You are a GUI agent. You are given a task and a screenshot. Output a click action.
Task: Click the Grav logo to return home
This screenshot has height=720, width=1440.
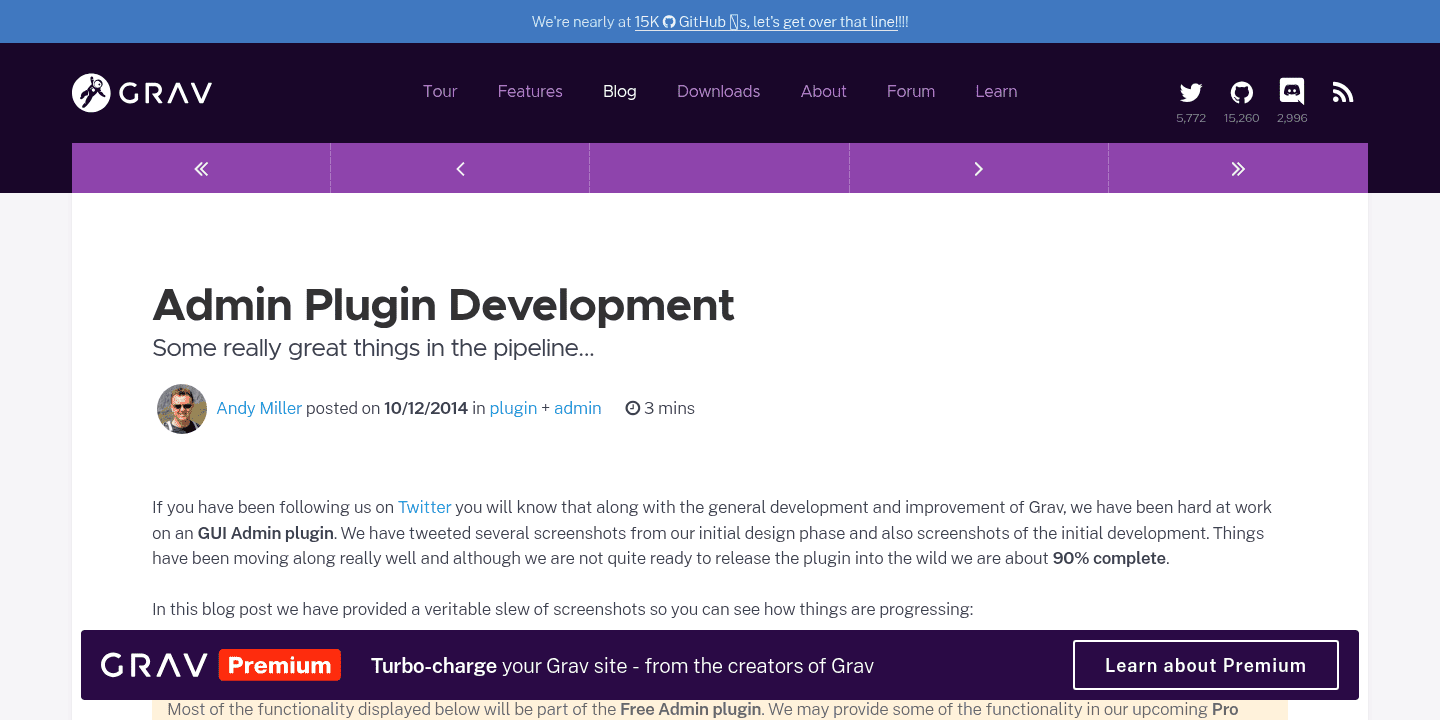tap(140, 92)
